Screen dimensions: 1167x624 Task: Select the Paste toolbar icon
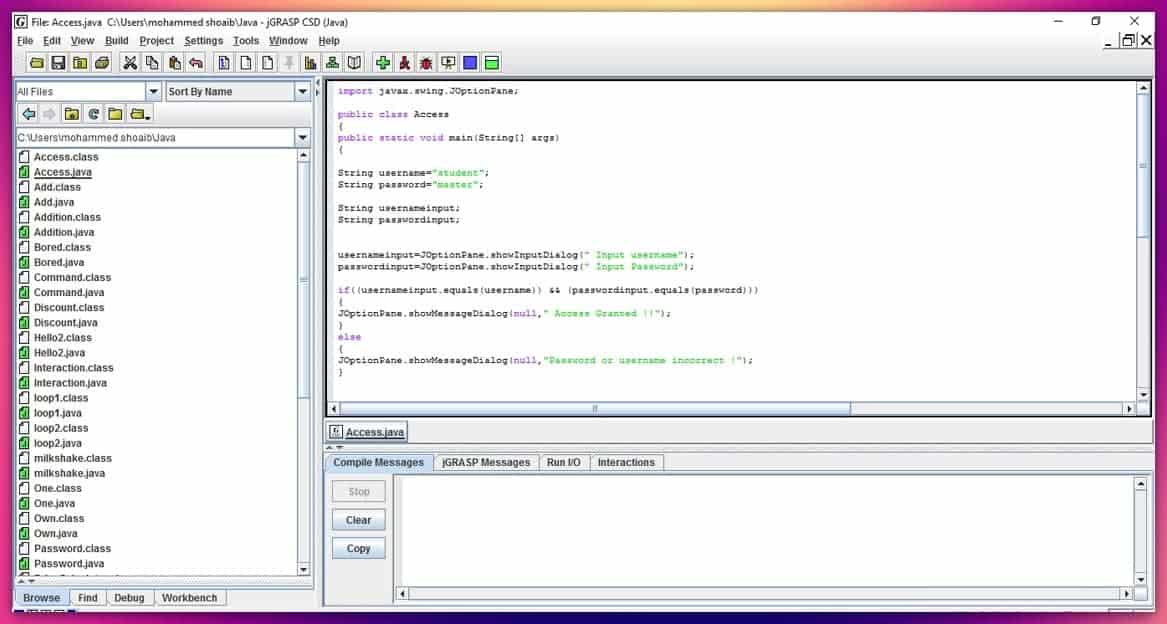tap(172, 61)
